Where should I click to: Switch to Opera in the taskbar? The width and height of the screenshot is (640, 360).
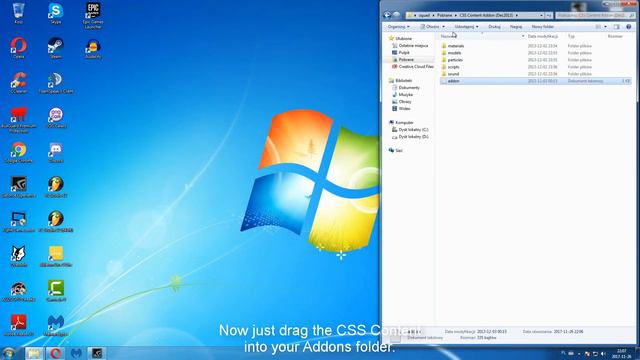tap(56, 353)
